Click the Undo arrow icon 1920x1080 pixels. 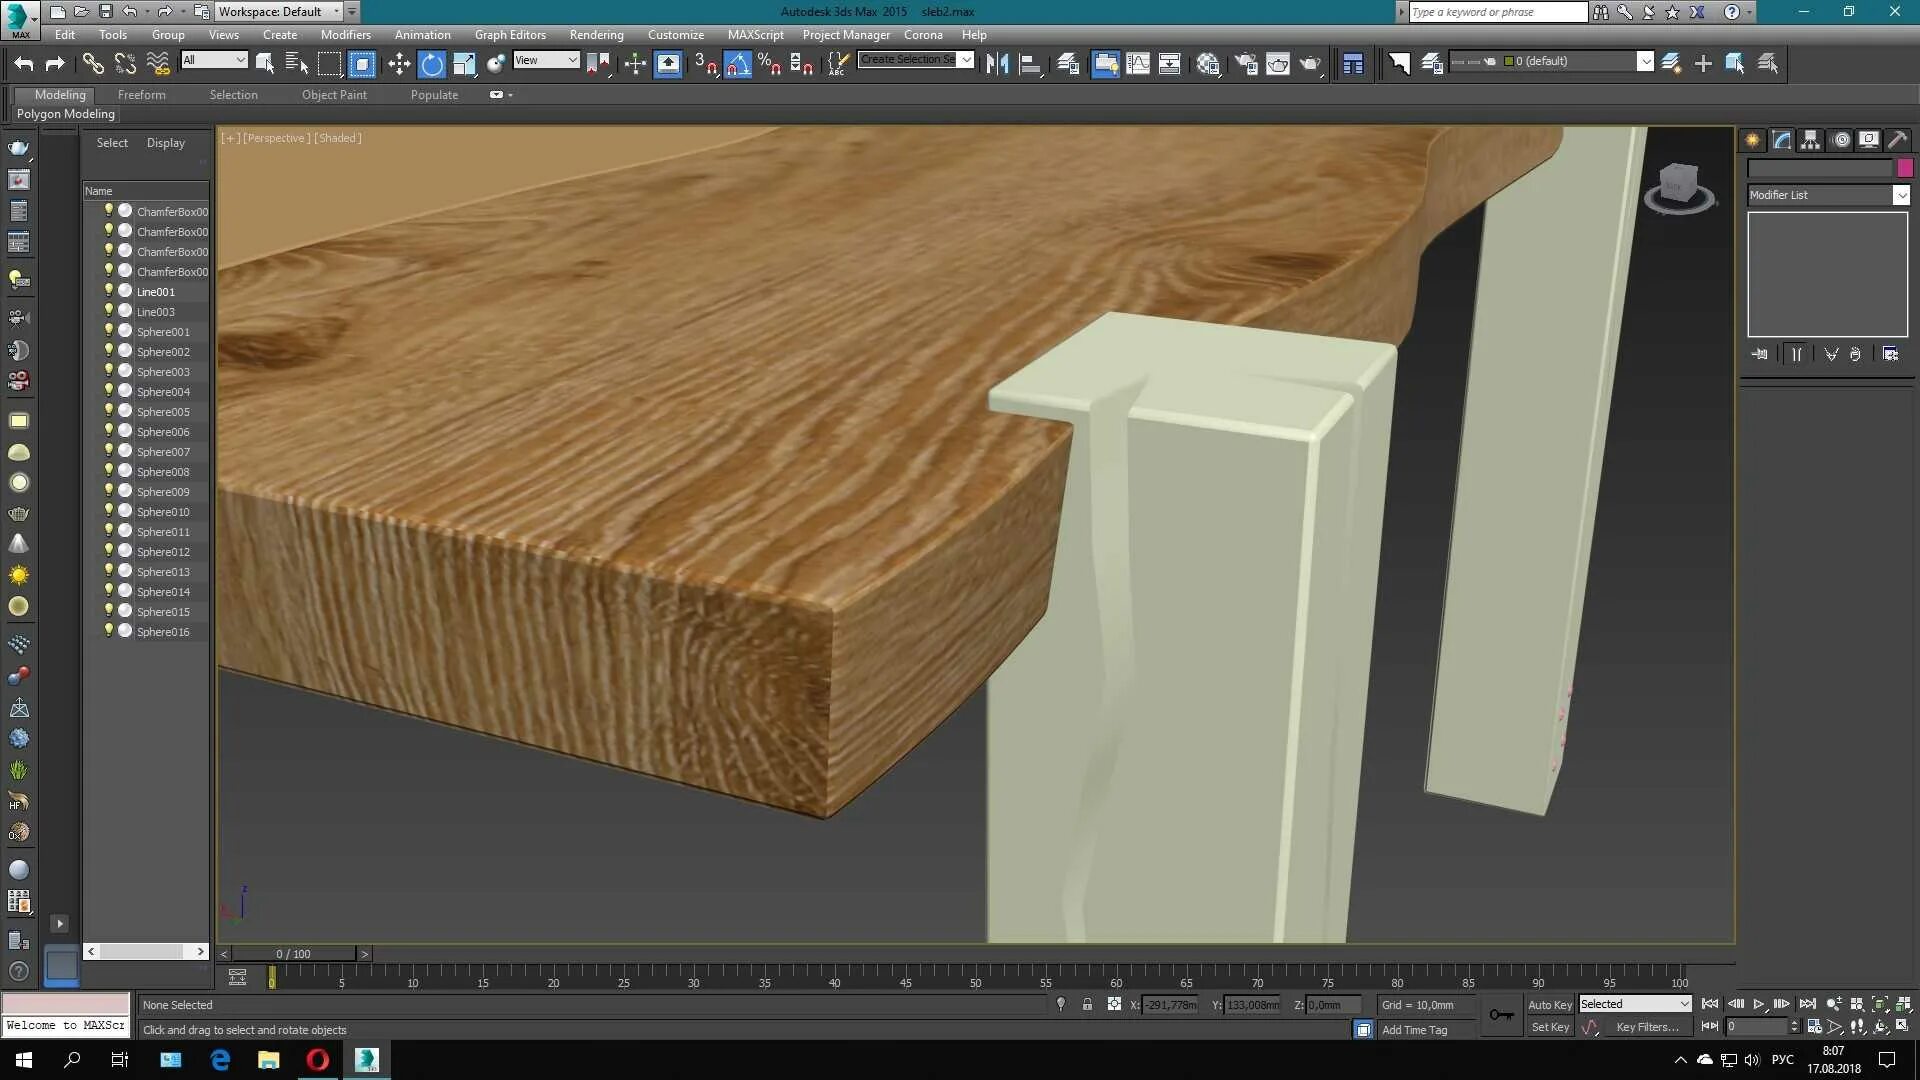[23, 64]
